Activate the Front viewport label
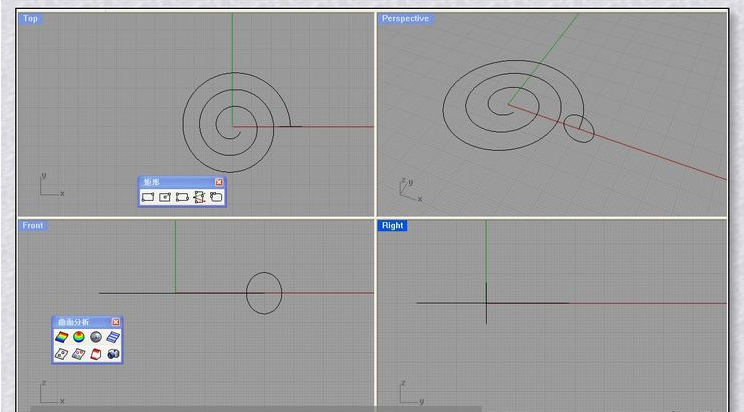Screen dimensions: 744x412 [x=32, y=225]
